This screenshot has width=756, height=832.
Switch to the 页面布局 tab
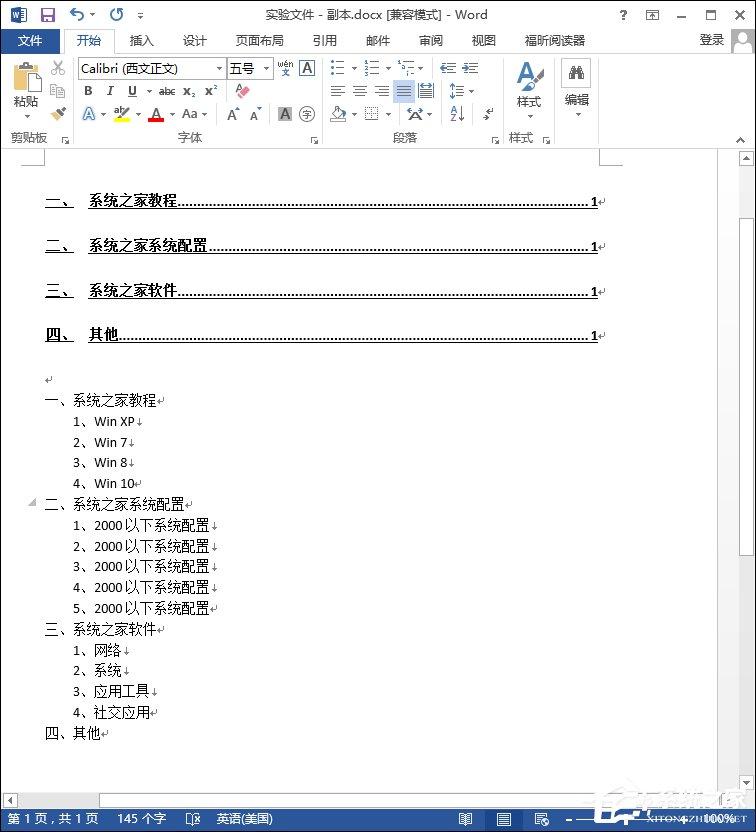click(x=259, y=40)
